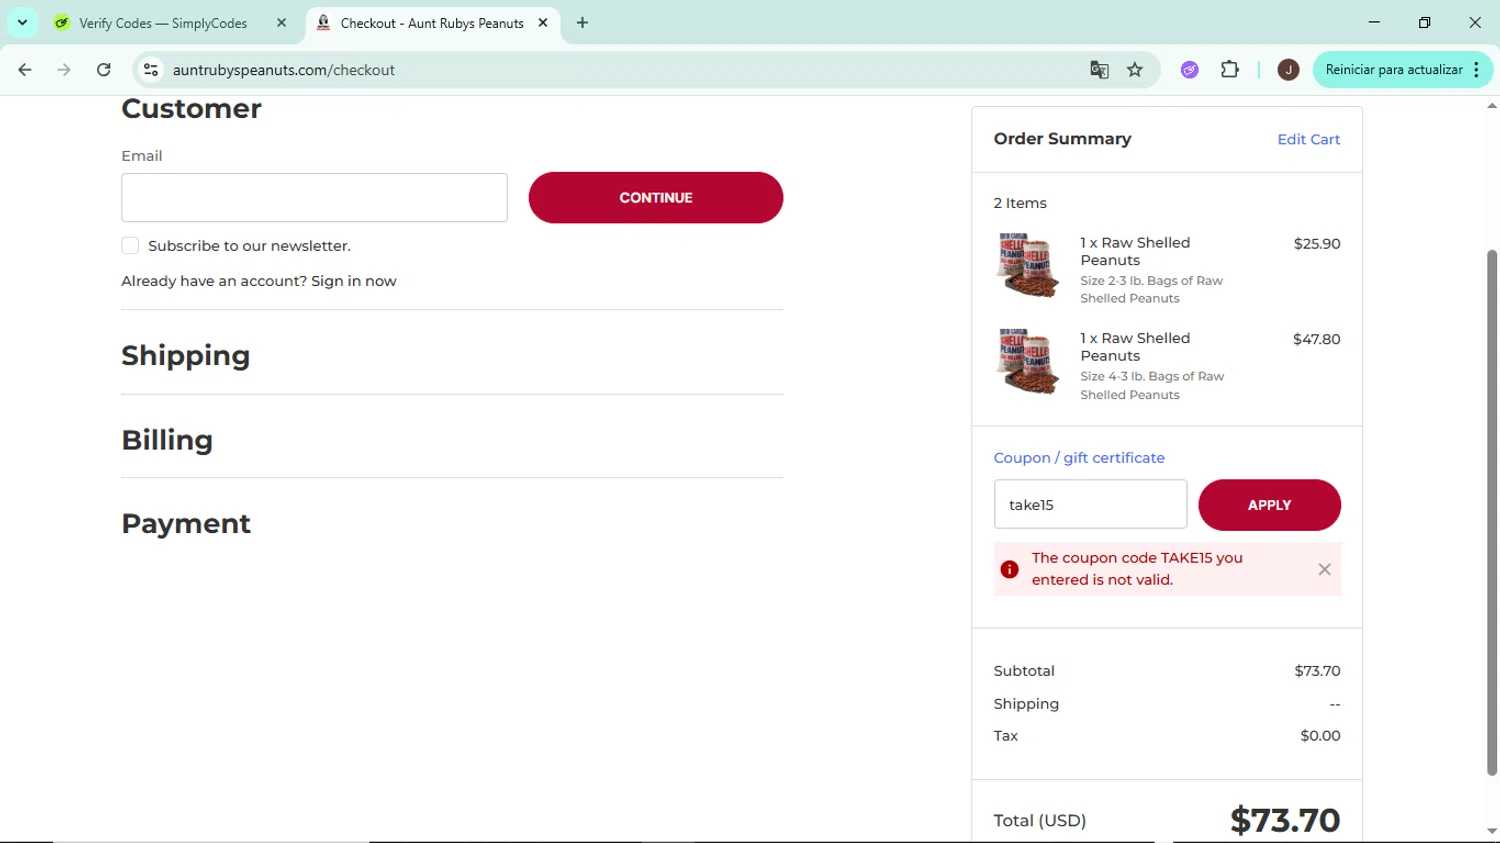Click the Payment section heading
The width and height of the screenshot is (1500, 843).
pos(186,524)
